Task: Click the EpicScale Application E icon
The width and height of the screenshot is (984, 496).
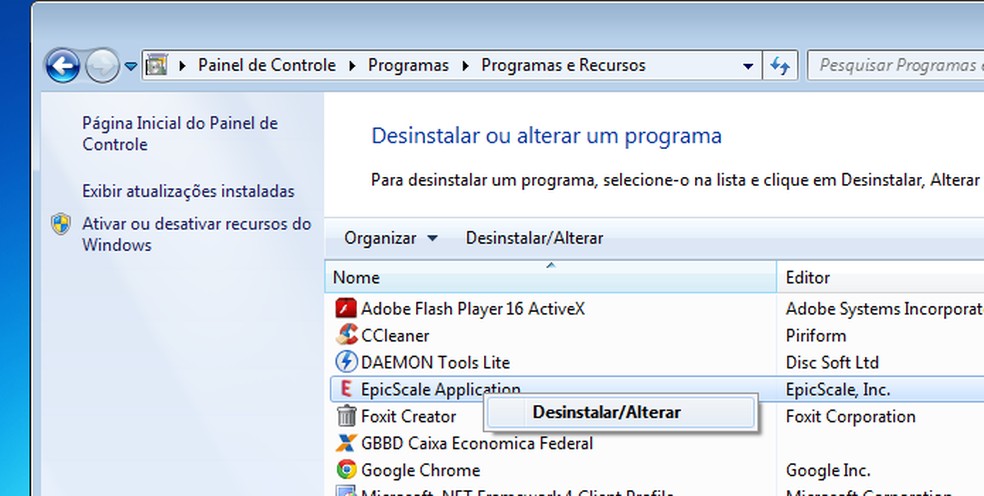Action: (x=346, y=389)
